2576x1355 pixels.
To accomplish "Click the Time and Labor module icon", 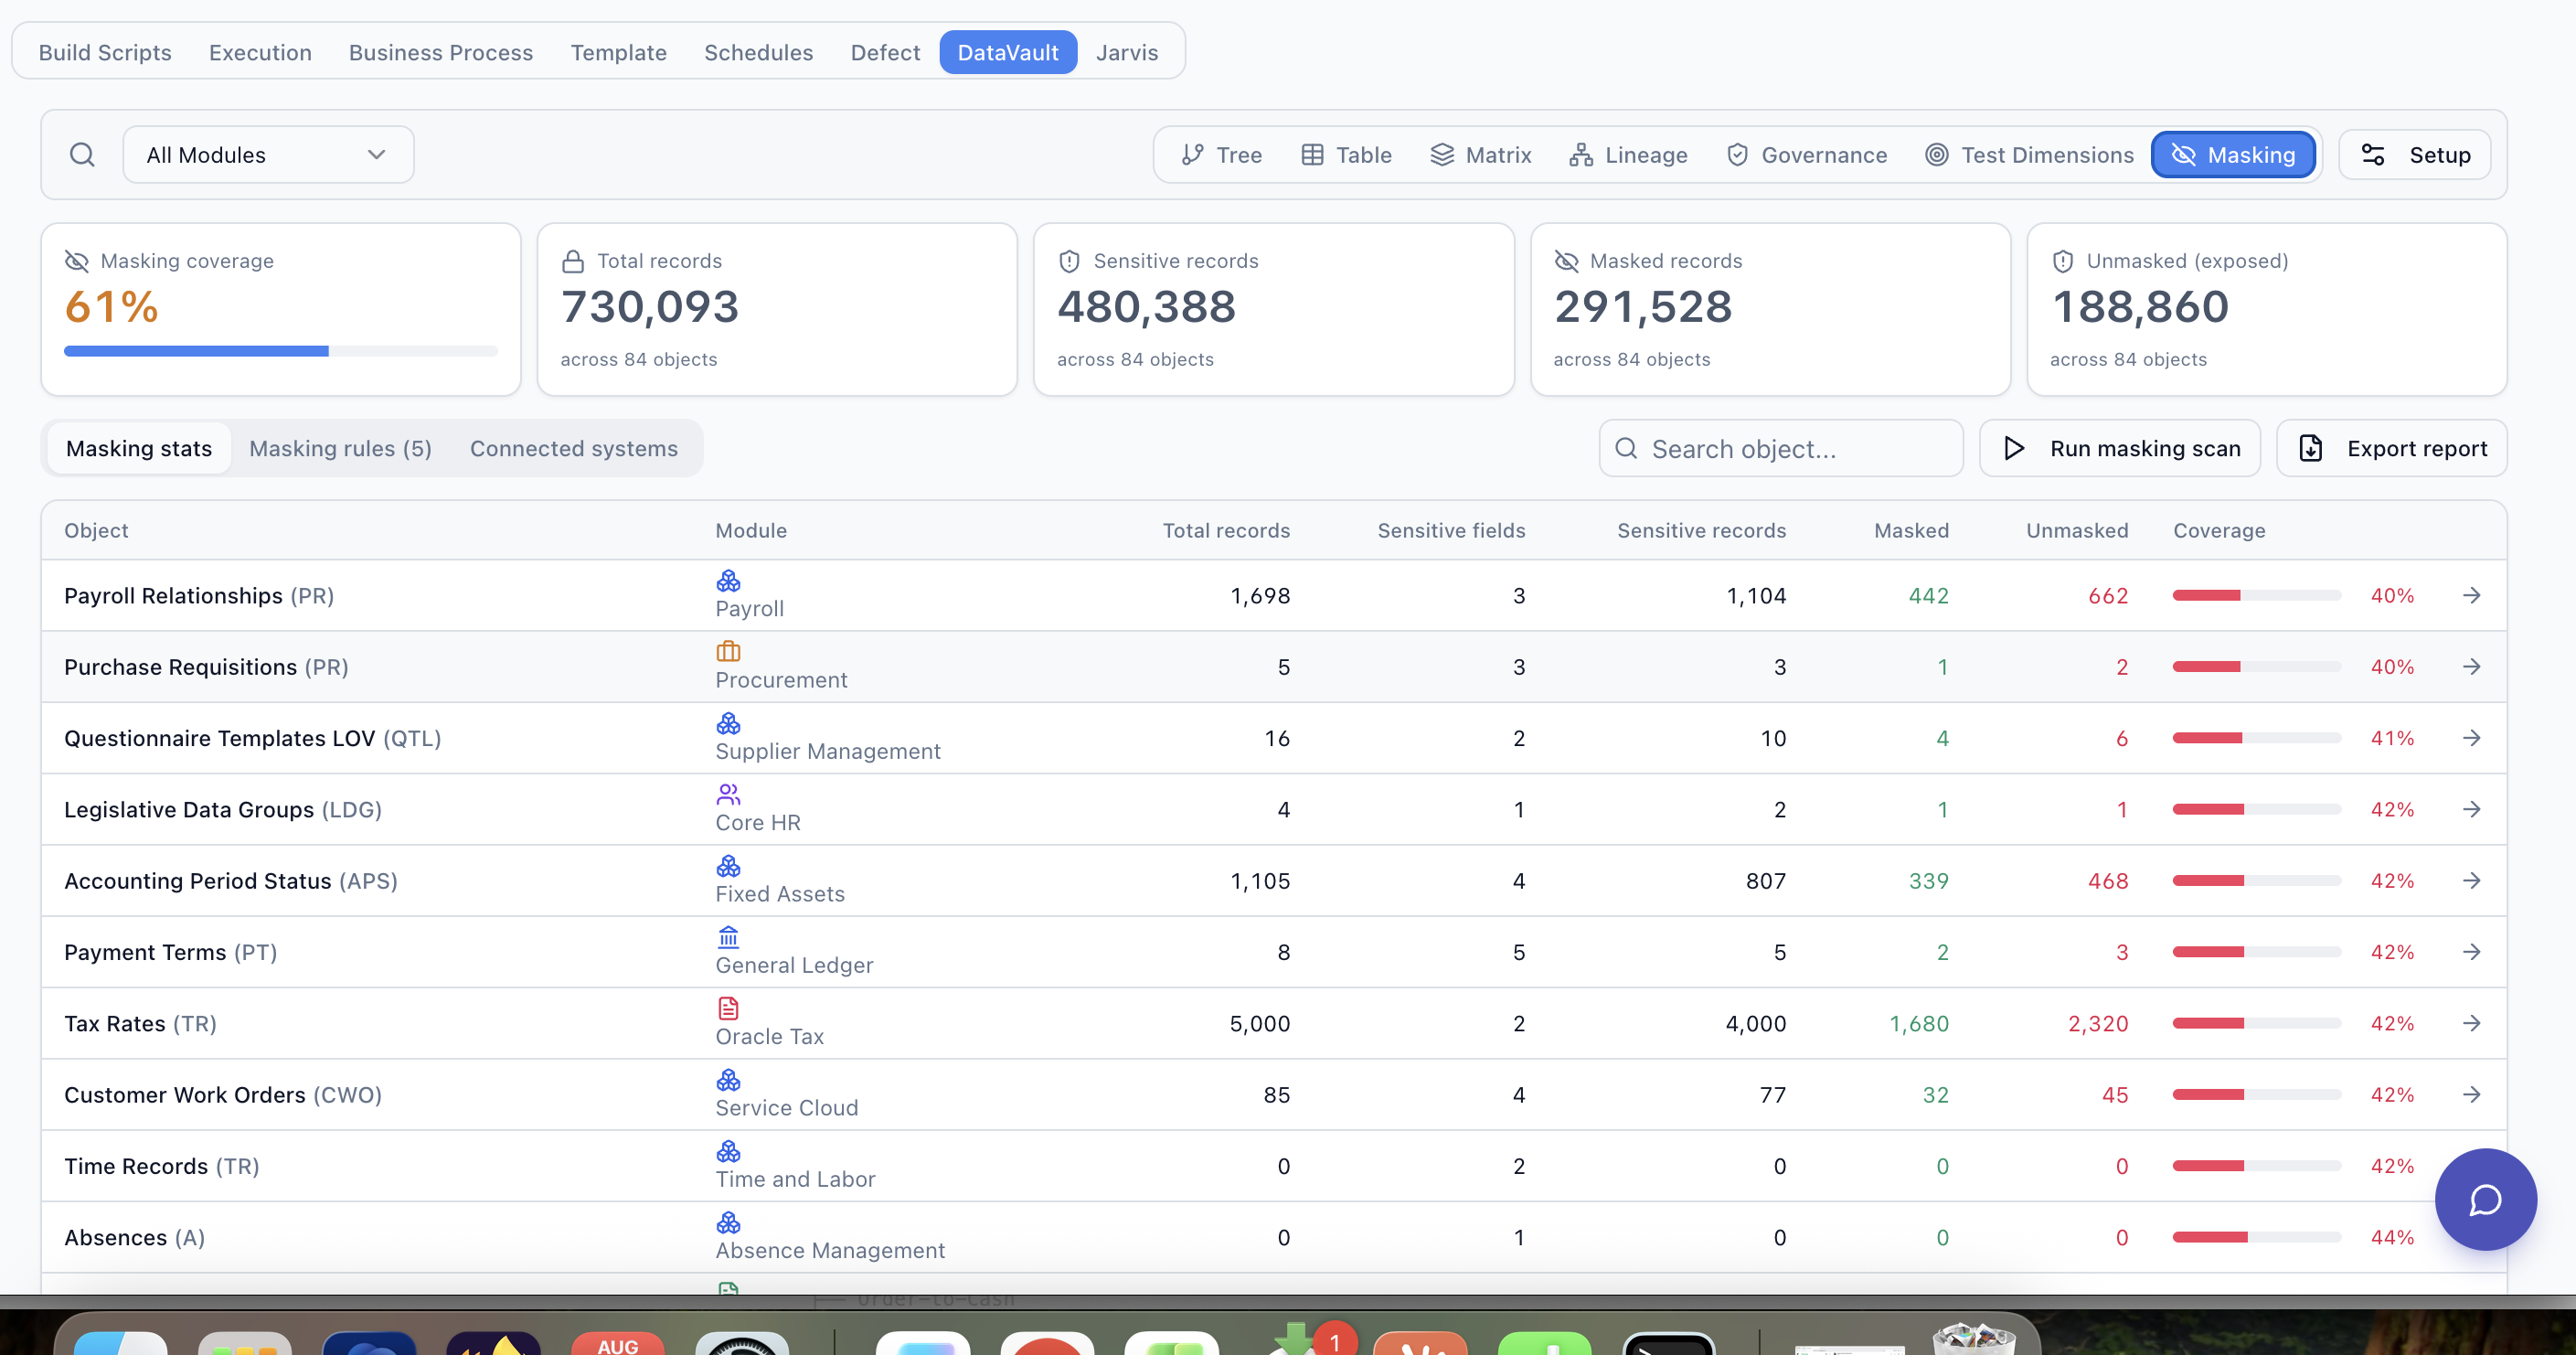I will 728,1150.
